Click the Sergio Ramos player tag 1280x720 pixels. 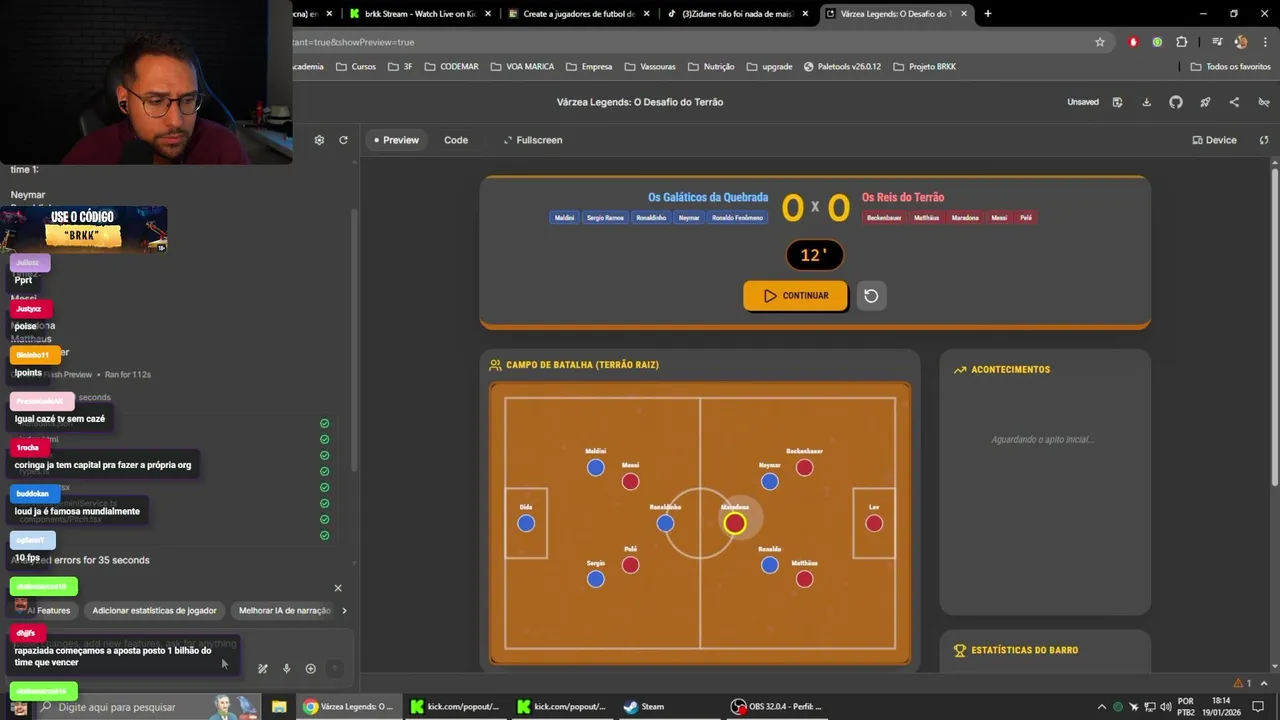[605, 218]
